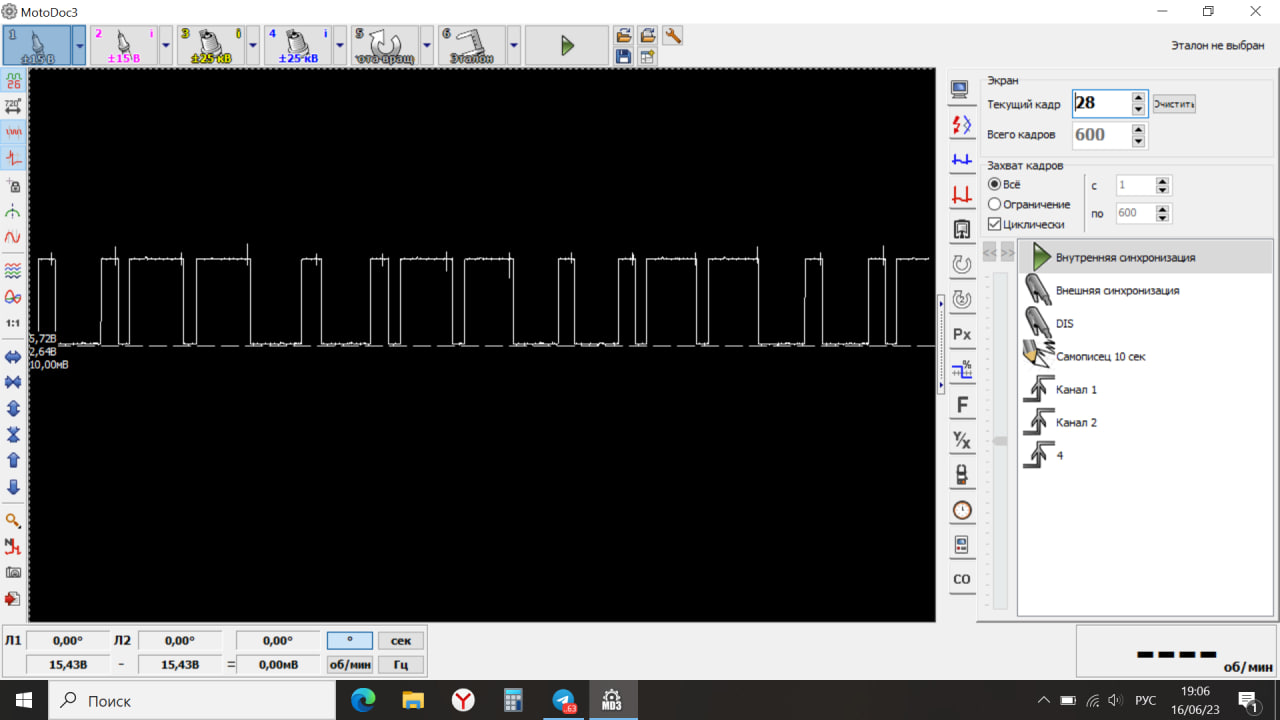Image resolution: width=1280 pixels, height=720 pixels.
Task: Click the Px pressure mode icon
Action: 962,334
